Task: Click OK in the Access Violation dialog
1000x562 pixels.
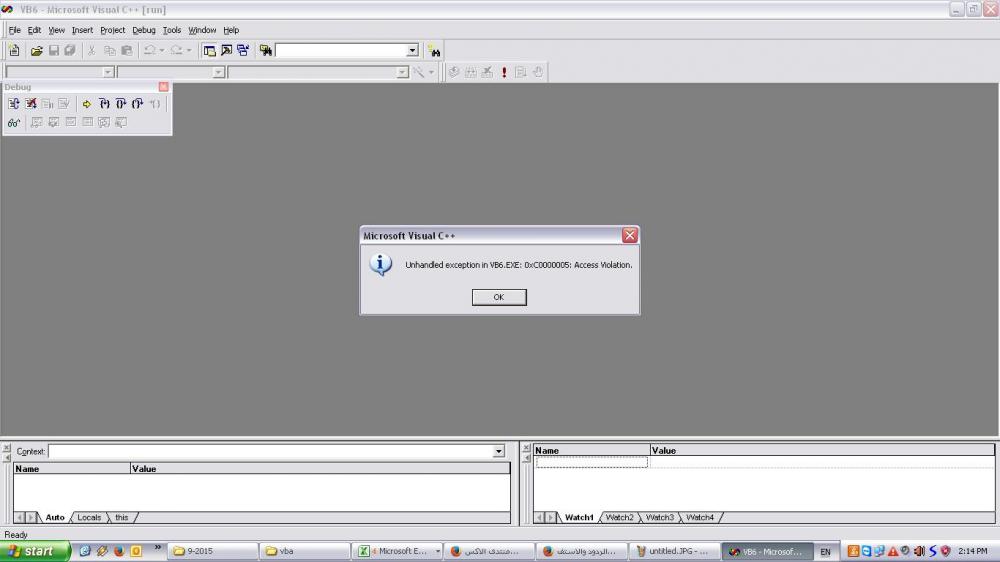Action: click(x=499, y=297)
